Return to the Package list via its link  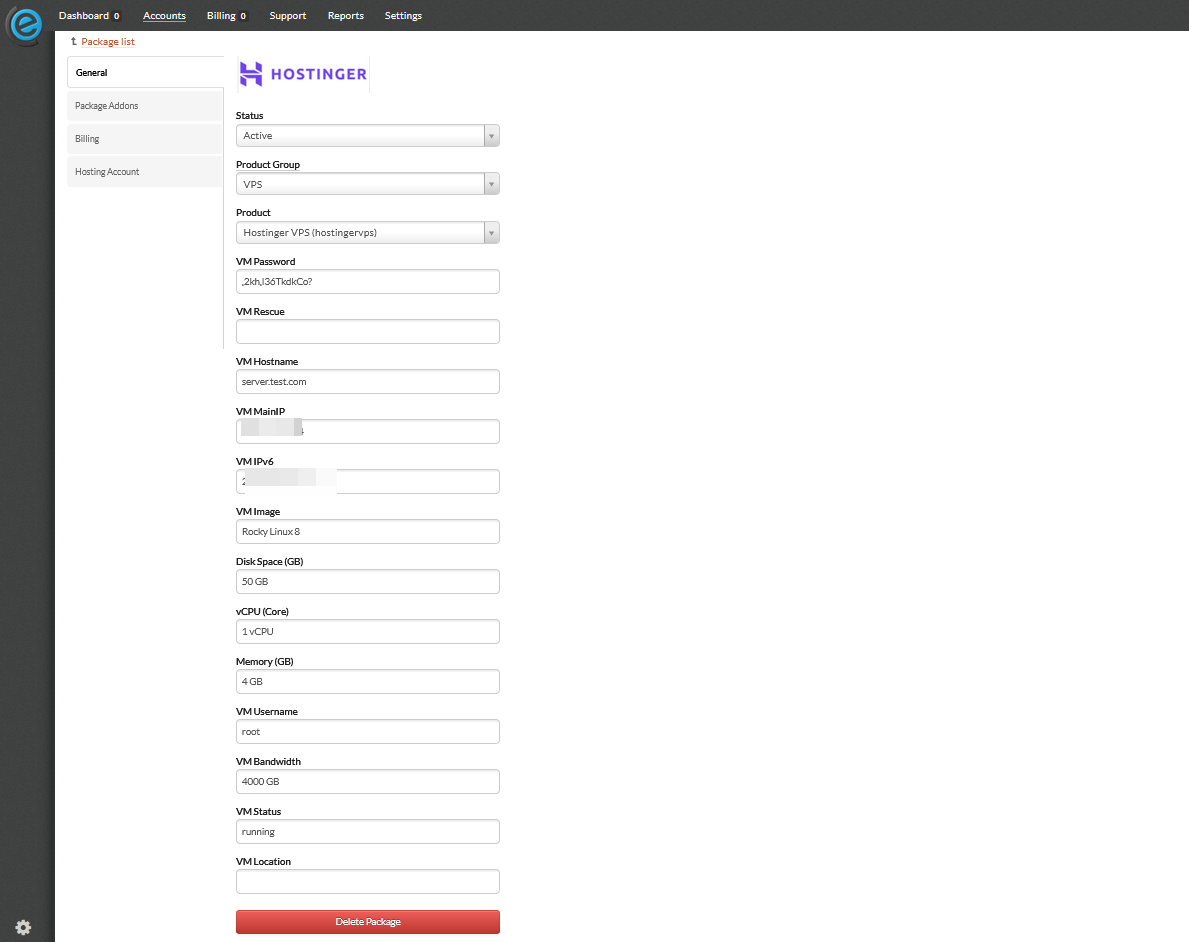point(107,41)
